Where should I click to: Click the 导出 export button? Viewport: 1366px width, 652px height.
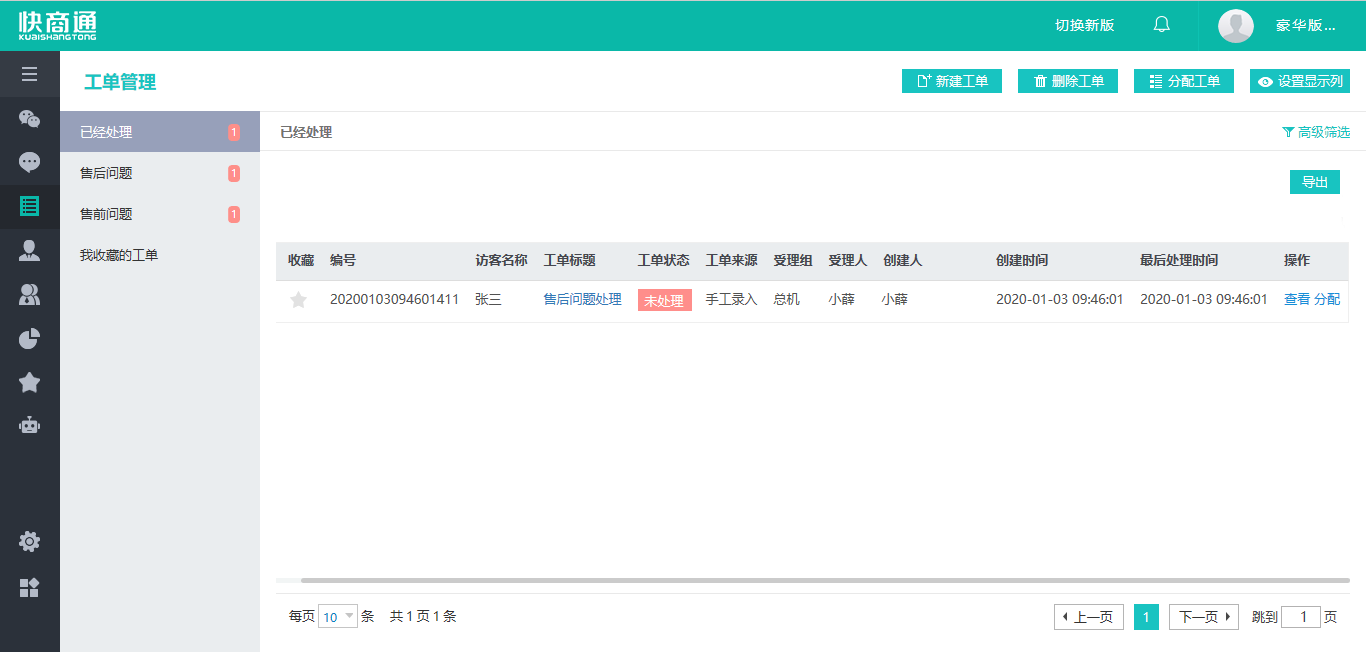pyautogui.click(x=1314, y=182)
